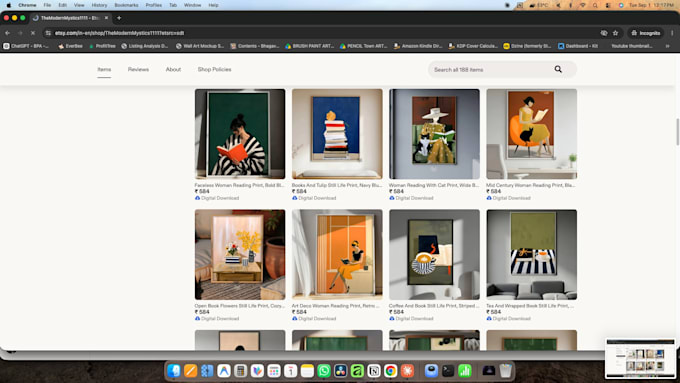Open Spotlight search in menu bar

tap(595, 5)
